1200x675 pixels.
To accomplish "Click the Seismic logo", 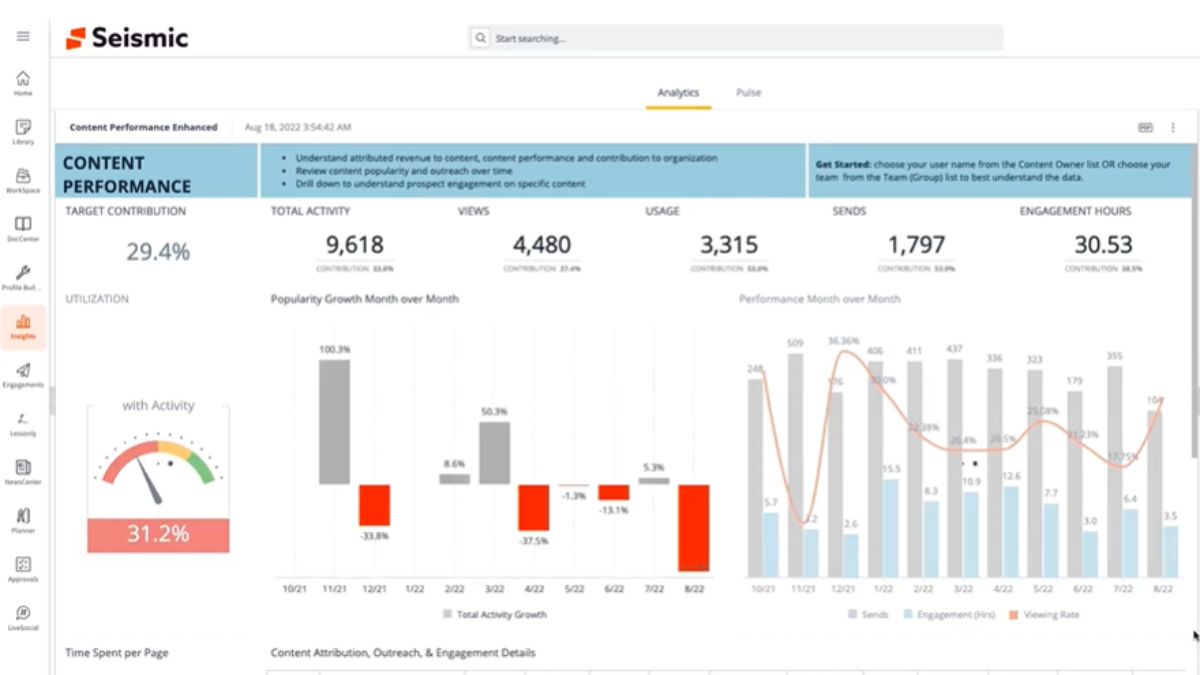I will (125, 37).
